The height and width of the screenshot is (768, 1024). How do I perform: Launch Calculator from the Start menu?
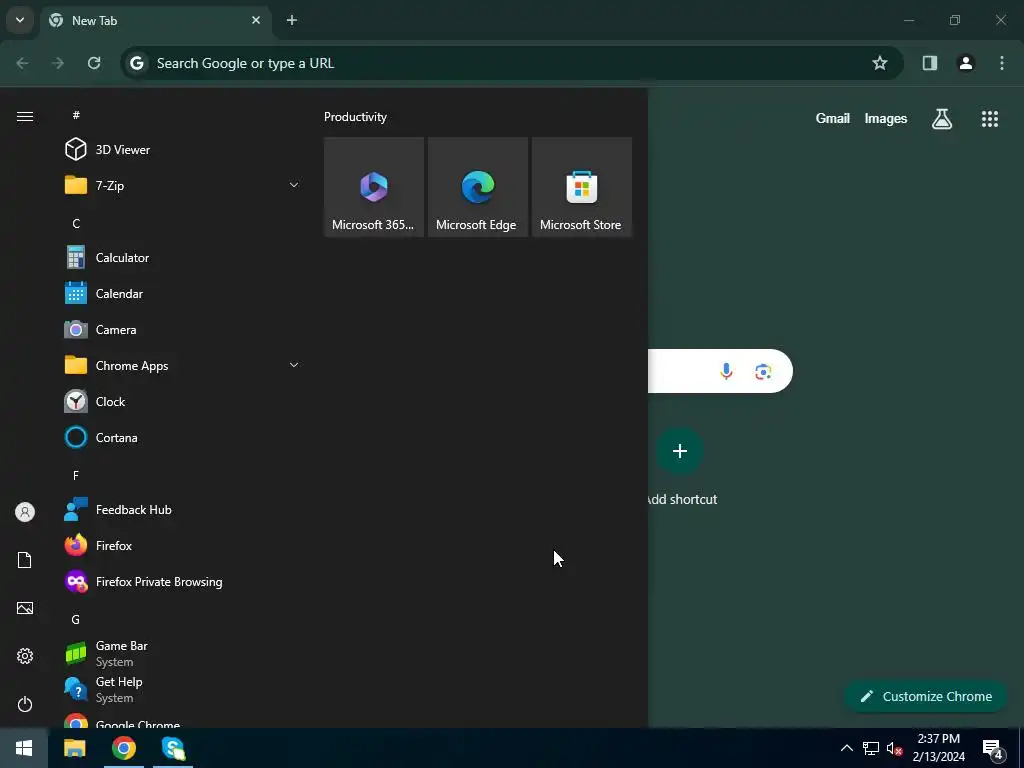coord(183,257)
